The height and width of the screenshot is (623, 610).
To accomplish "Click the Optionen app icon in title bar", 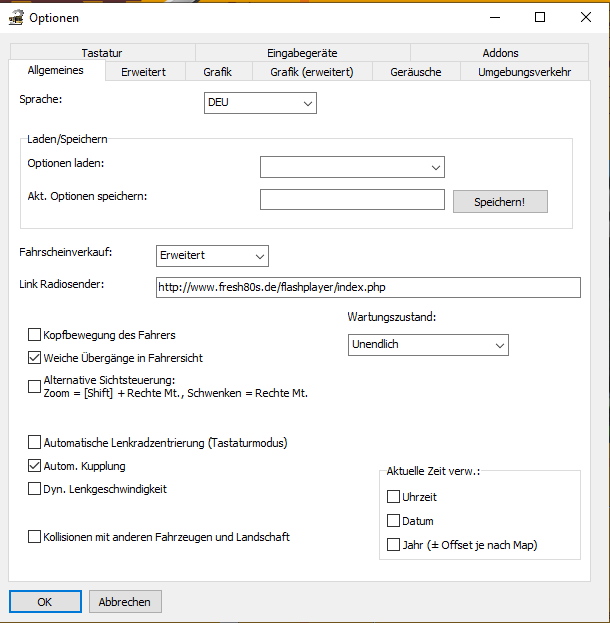I will (15, 17).
